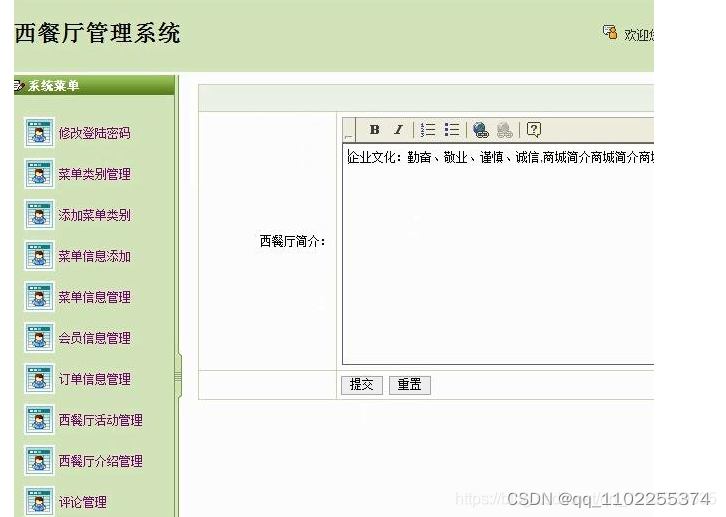
Task: Click the 西餐厅简介 field label
Action: coord(293,241)
